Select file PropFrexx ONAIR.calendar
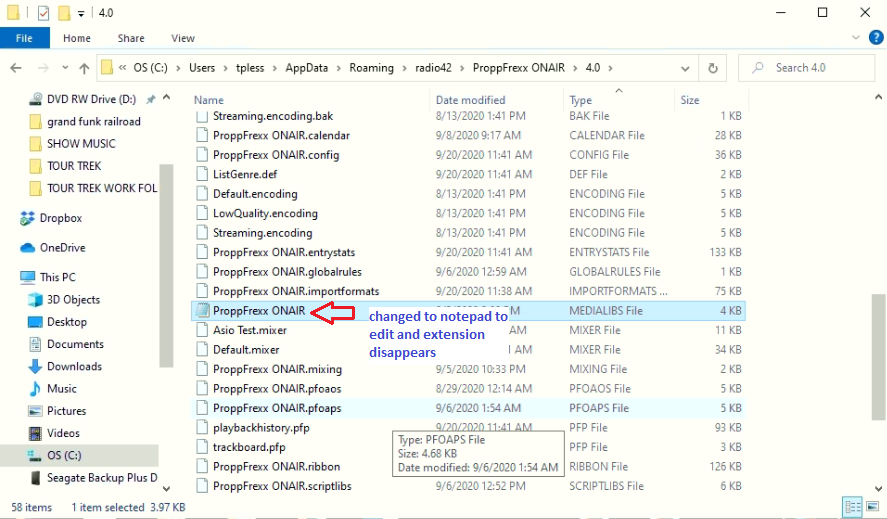The height and width of the screenshot is (519, 887). point(281,136)
